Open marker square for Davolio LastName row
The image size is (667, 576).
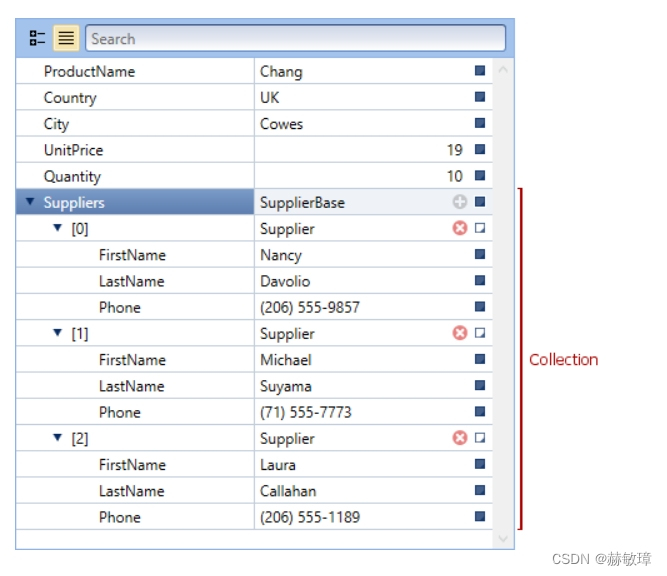480,280
